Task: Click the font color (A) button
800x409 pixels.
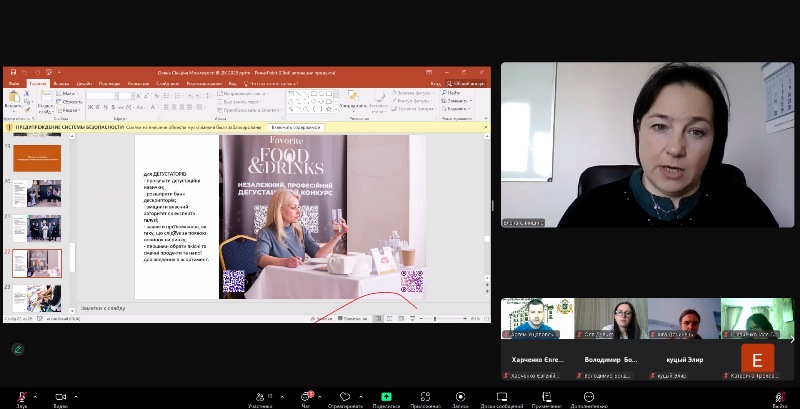Action: click(x=153, y=107)
